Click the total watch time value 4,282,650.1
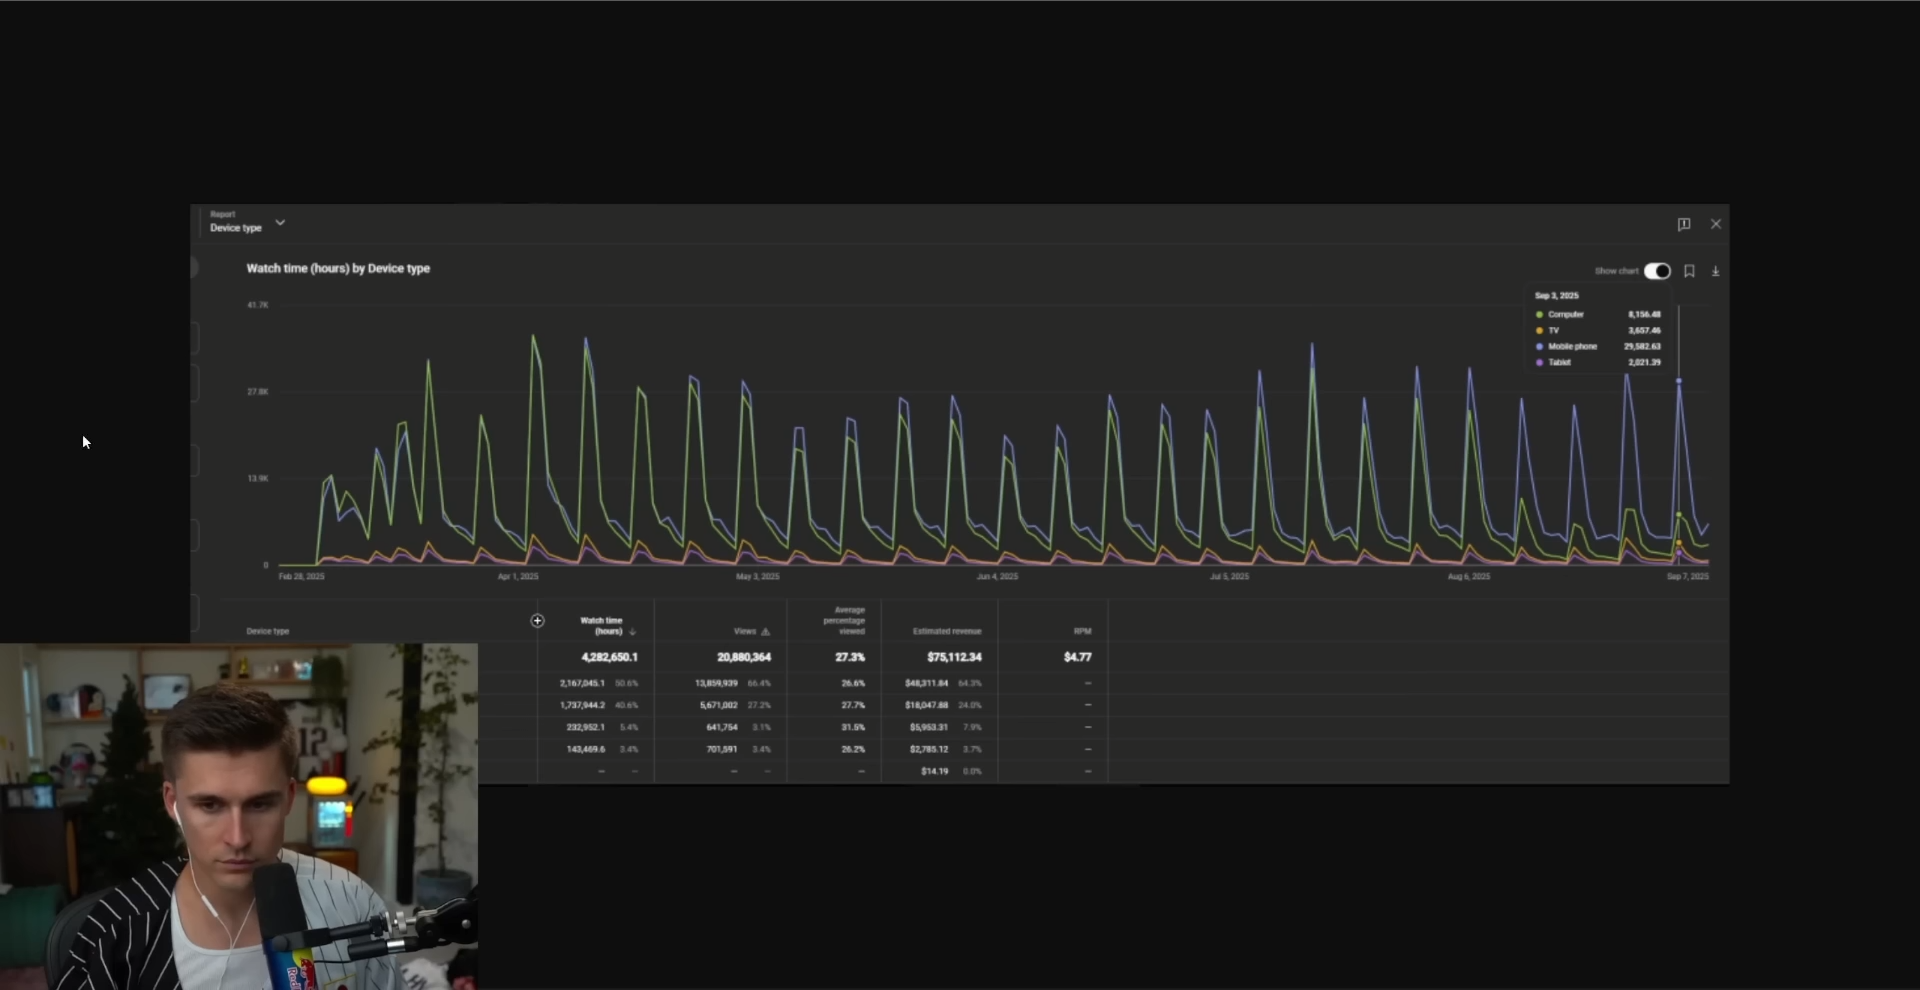 (x=609, y=657)
